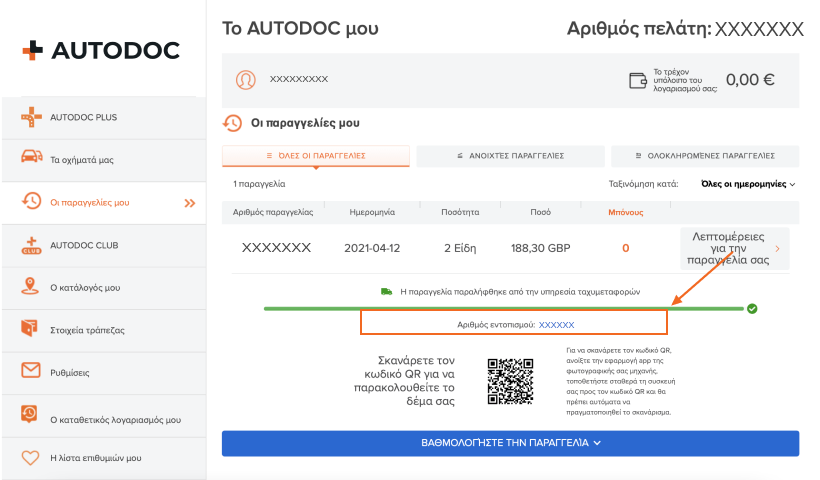820x480 pixels.
Task: Click the green checkmark at progress bar end
Action: pyautogui.click(x=752, y=308)
